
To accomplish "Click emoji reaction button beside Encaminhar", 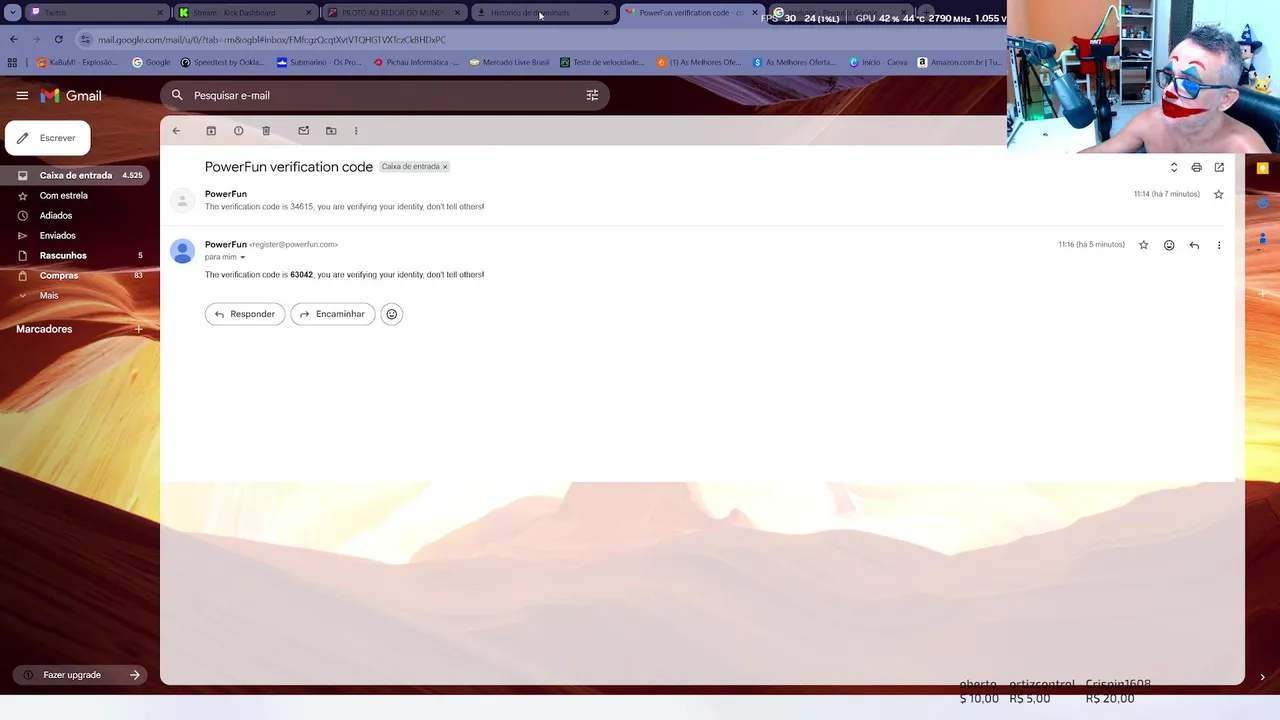I will click(392, 314).
